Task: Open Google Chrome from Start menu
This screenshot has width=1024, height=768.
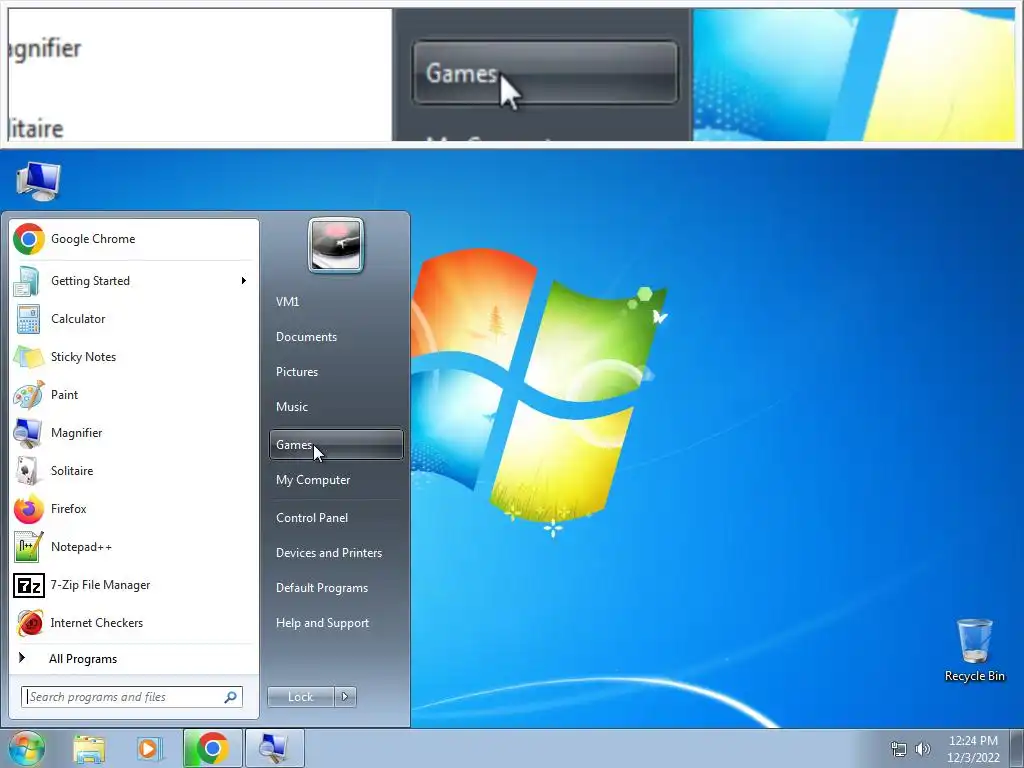Action: (x=134, y=239)
